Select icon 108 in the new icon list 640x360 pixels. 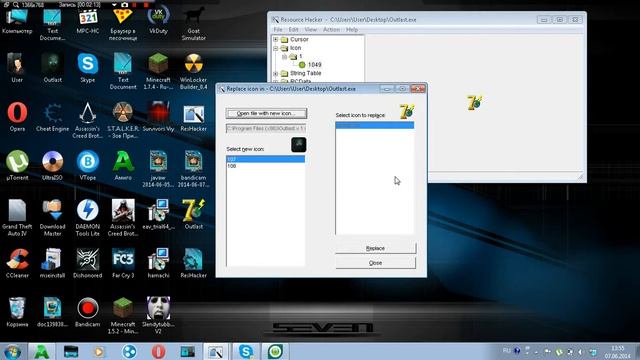click(x=265, y=166)
